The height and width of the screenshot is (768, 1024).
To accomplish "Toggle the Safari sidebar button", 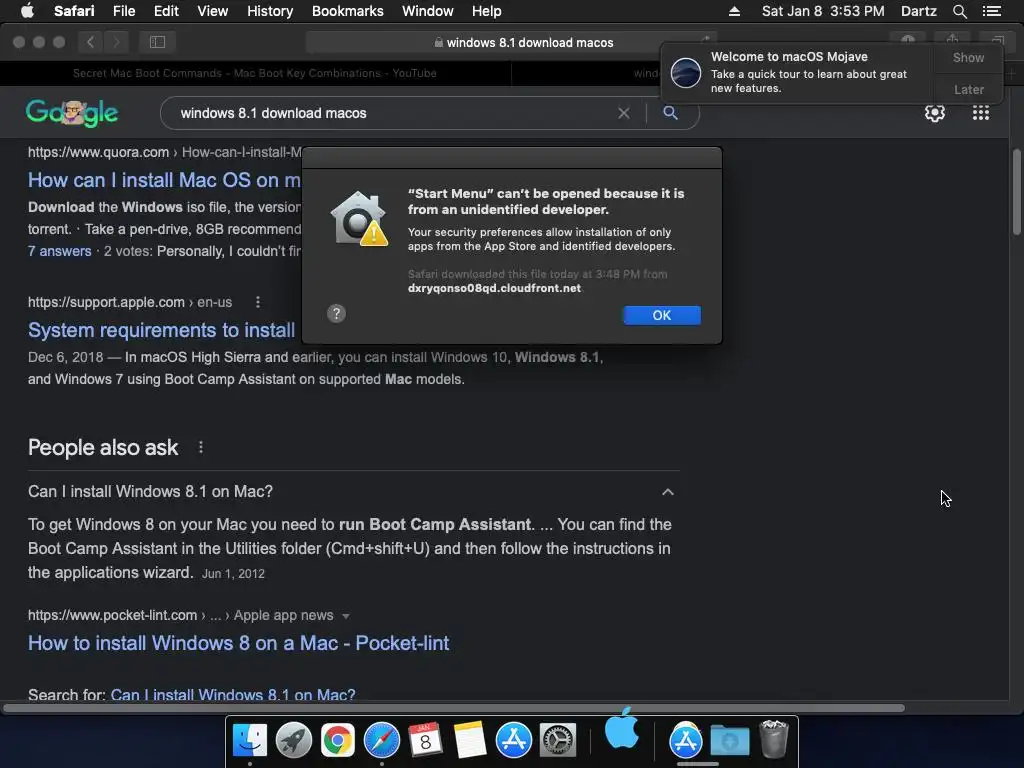I will coord(157,42).
